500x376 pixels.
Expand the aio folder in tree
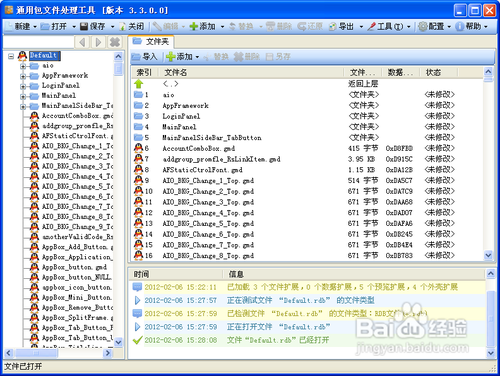23,66
